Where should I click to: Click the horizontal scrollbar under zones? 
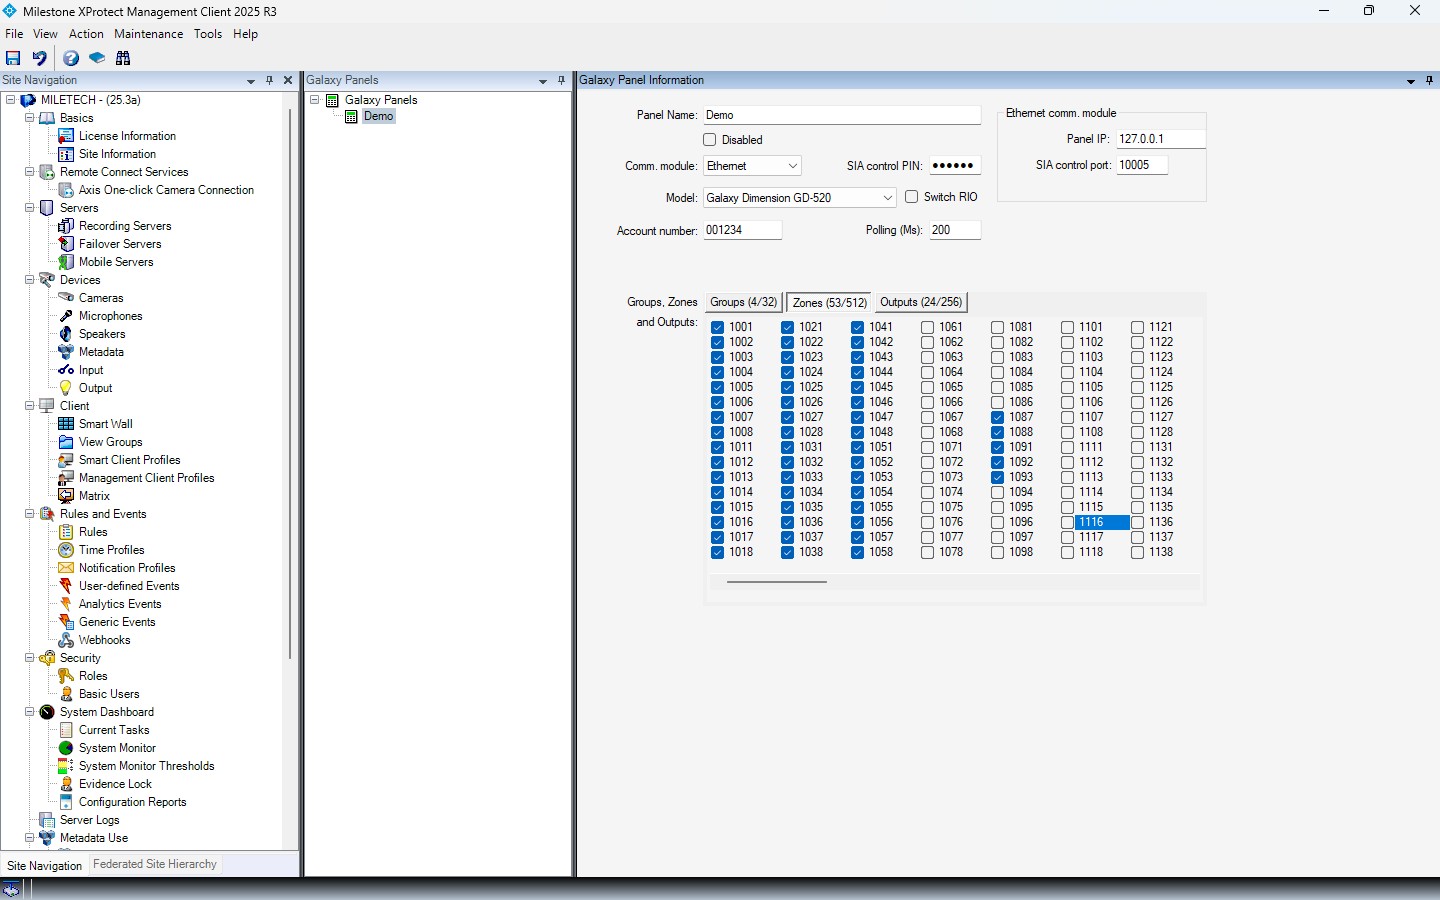click(777, 582)
